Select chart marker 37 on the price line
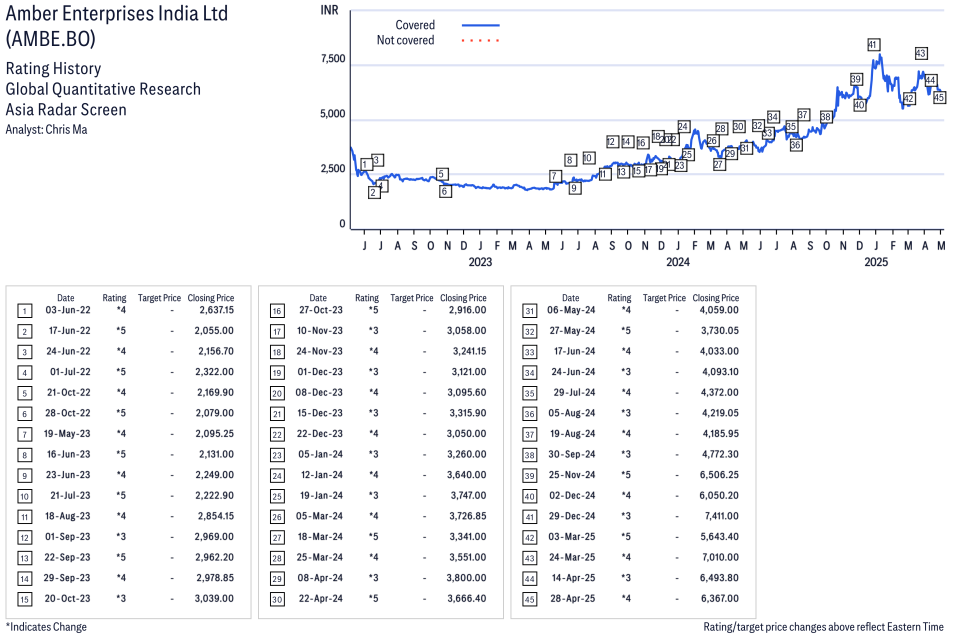 (x=803, y=114)
